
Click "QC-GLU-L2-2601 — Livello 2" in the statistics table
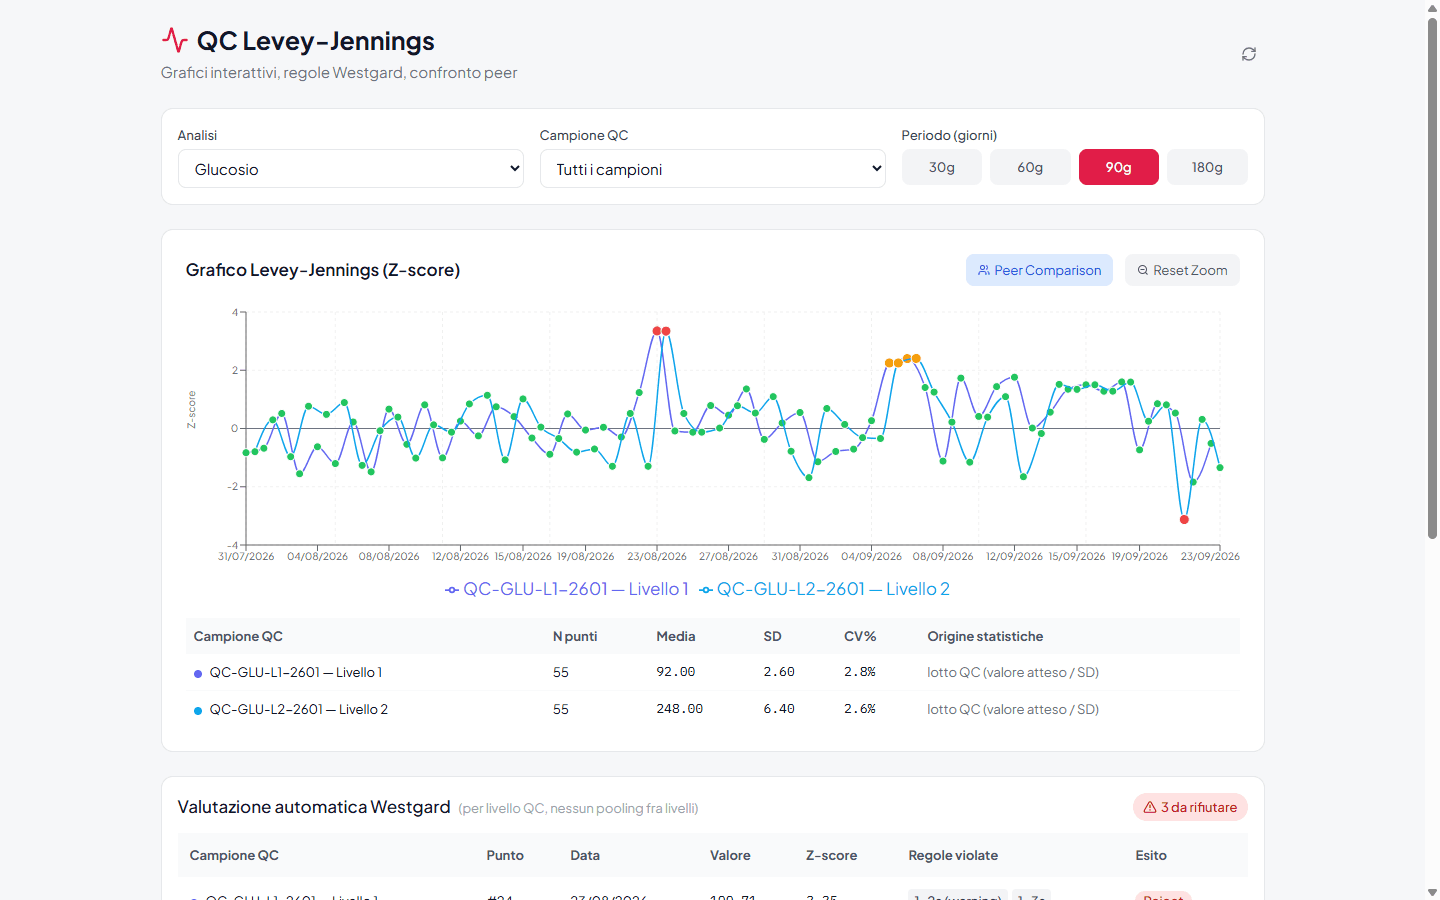299,710
